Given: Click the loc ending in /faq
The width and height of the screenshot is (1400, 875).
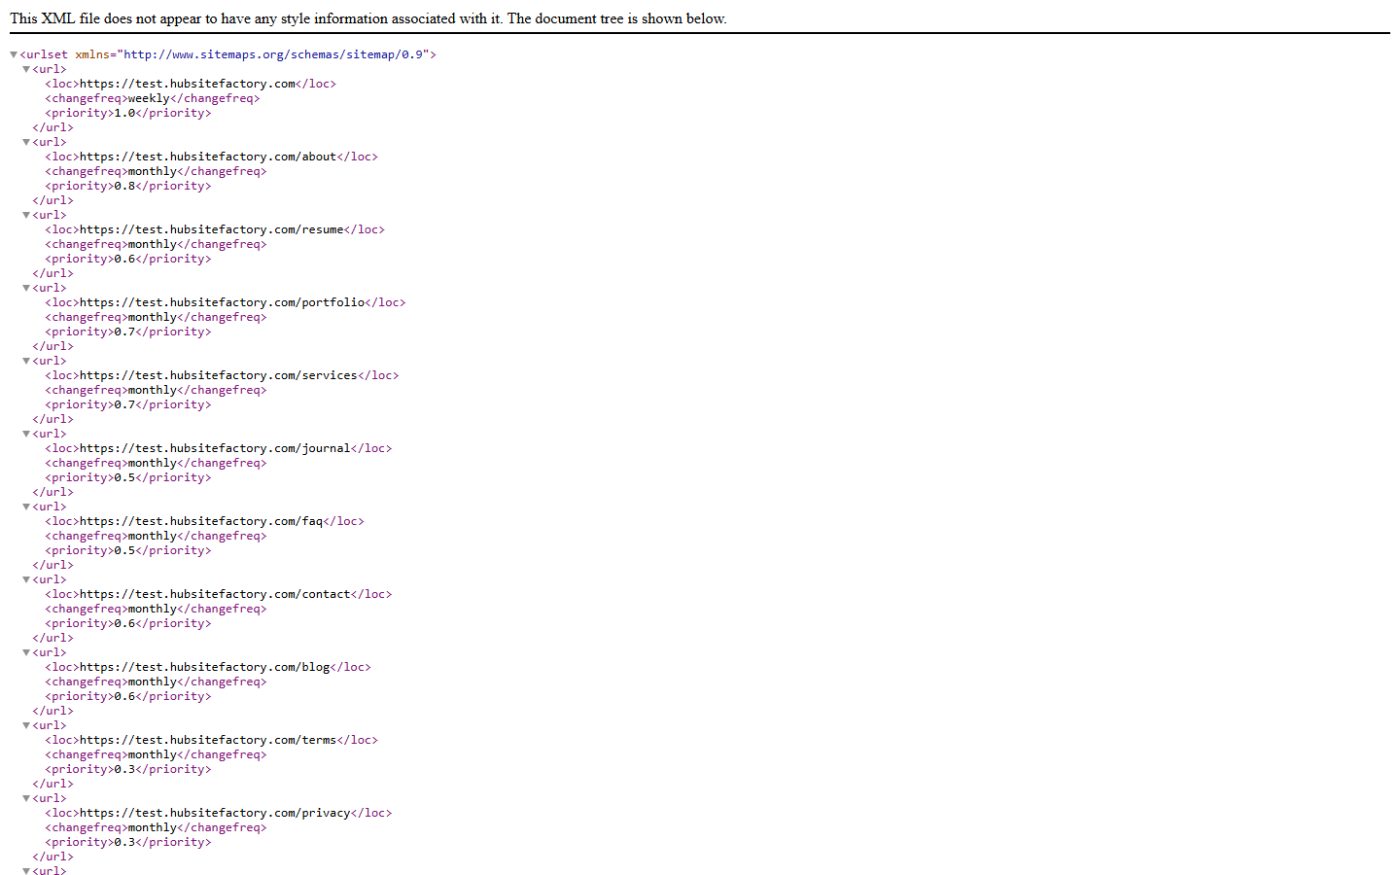Looking at the screenshot, I should 204,522.
